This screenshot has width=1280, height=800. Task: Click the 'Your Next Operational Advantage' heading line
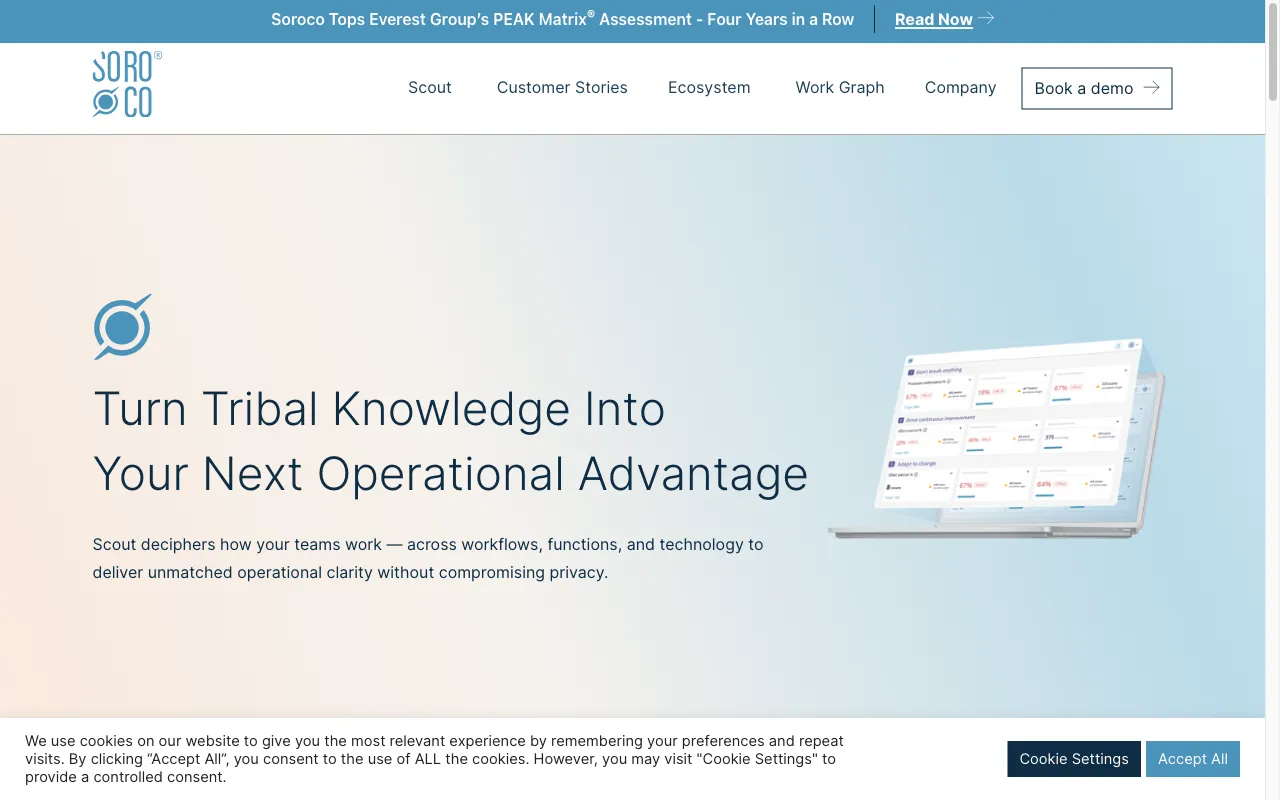pos(450,474)
